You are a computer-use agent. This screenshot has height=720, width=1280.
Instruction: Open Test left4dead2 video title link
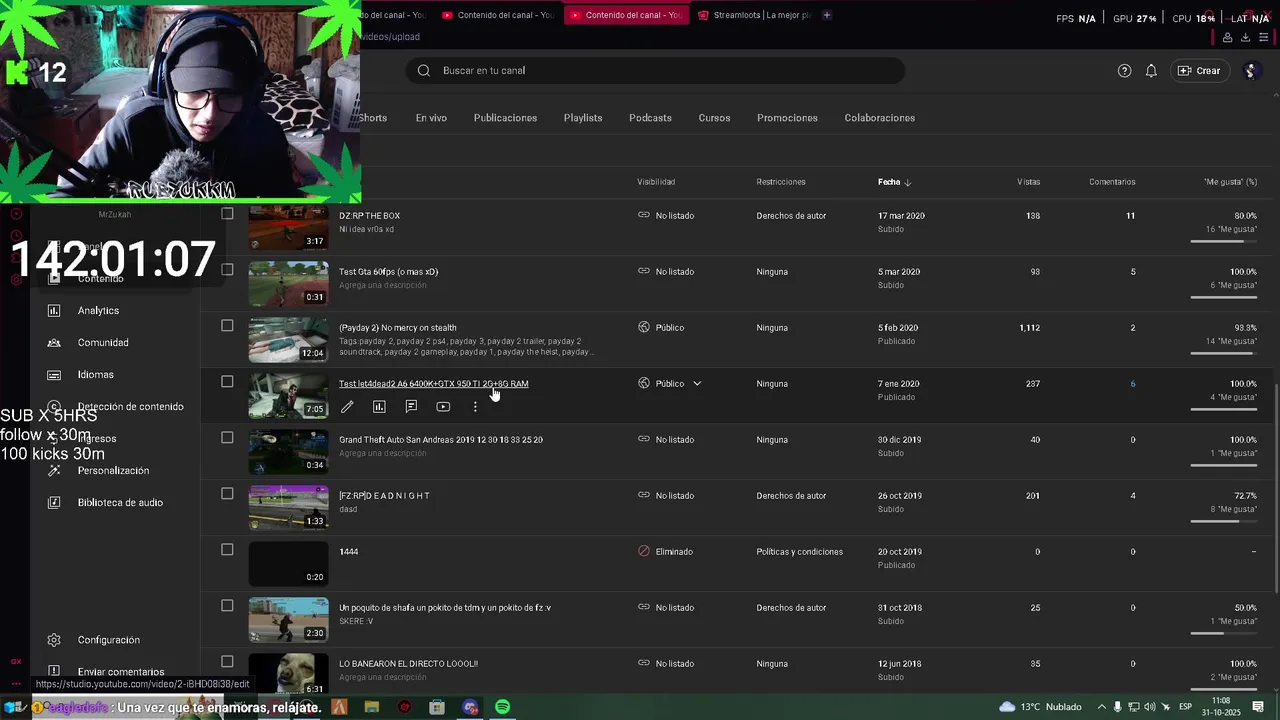(434, 384)
